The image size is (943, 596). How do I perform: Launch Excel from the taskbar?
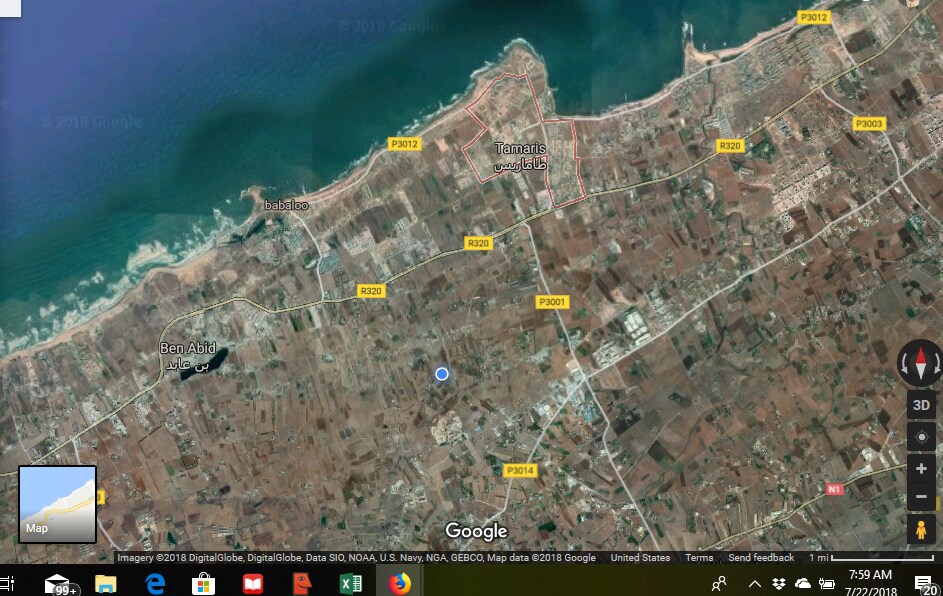coord(350,583)
